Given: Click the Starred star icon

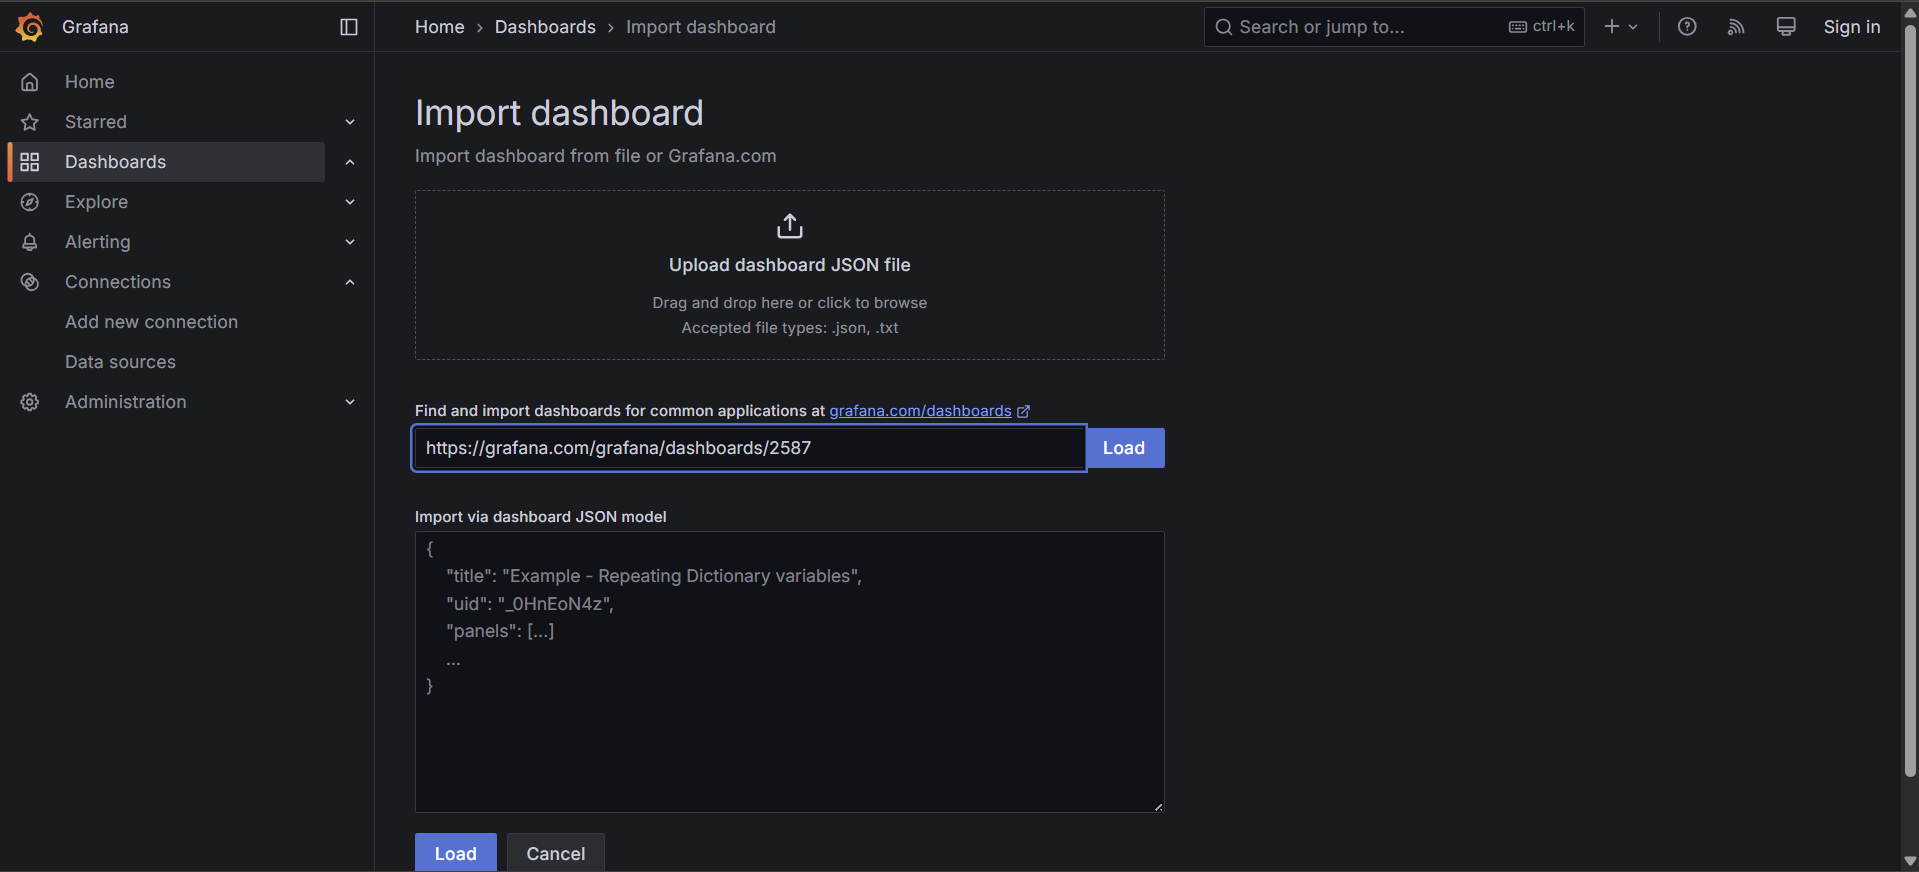Looking at the screenshot, I should (30, 122).
